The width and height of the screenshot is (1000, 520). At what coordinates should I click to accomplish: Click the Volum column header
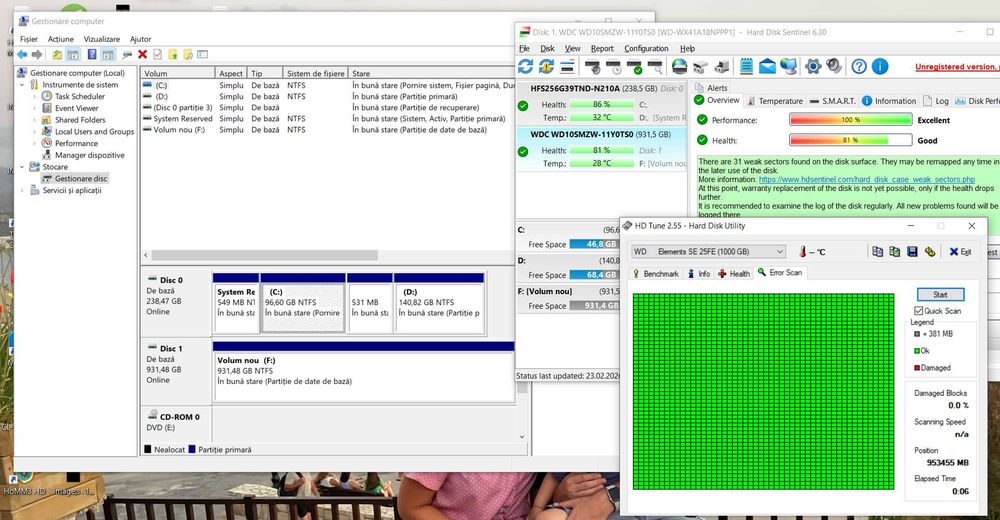point(177,73)
